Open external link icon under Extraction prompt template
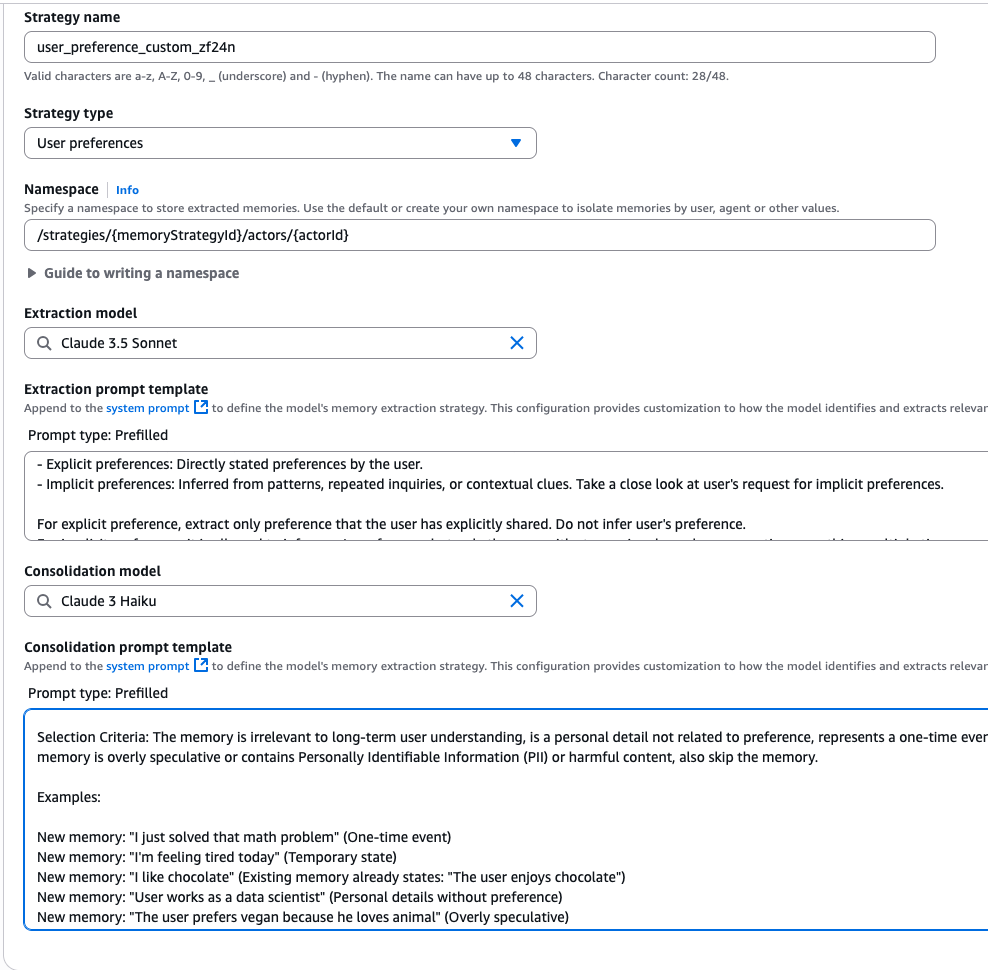The image size is (988, 970). coord(201,408)
